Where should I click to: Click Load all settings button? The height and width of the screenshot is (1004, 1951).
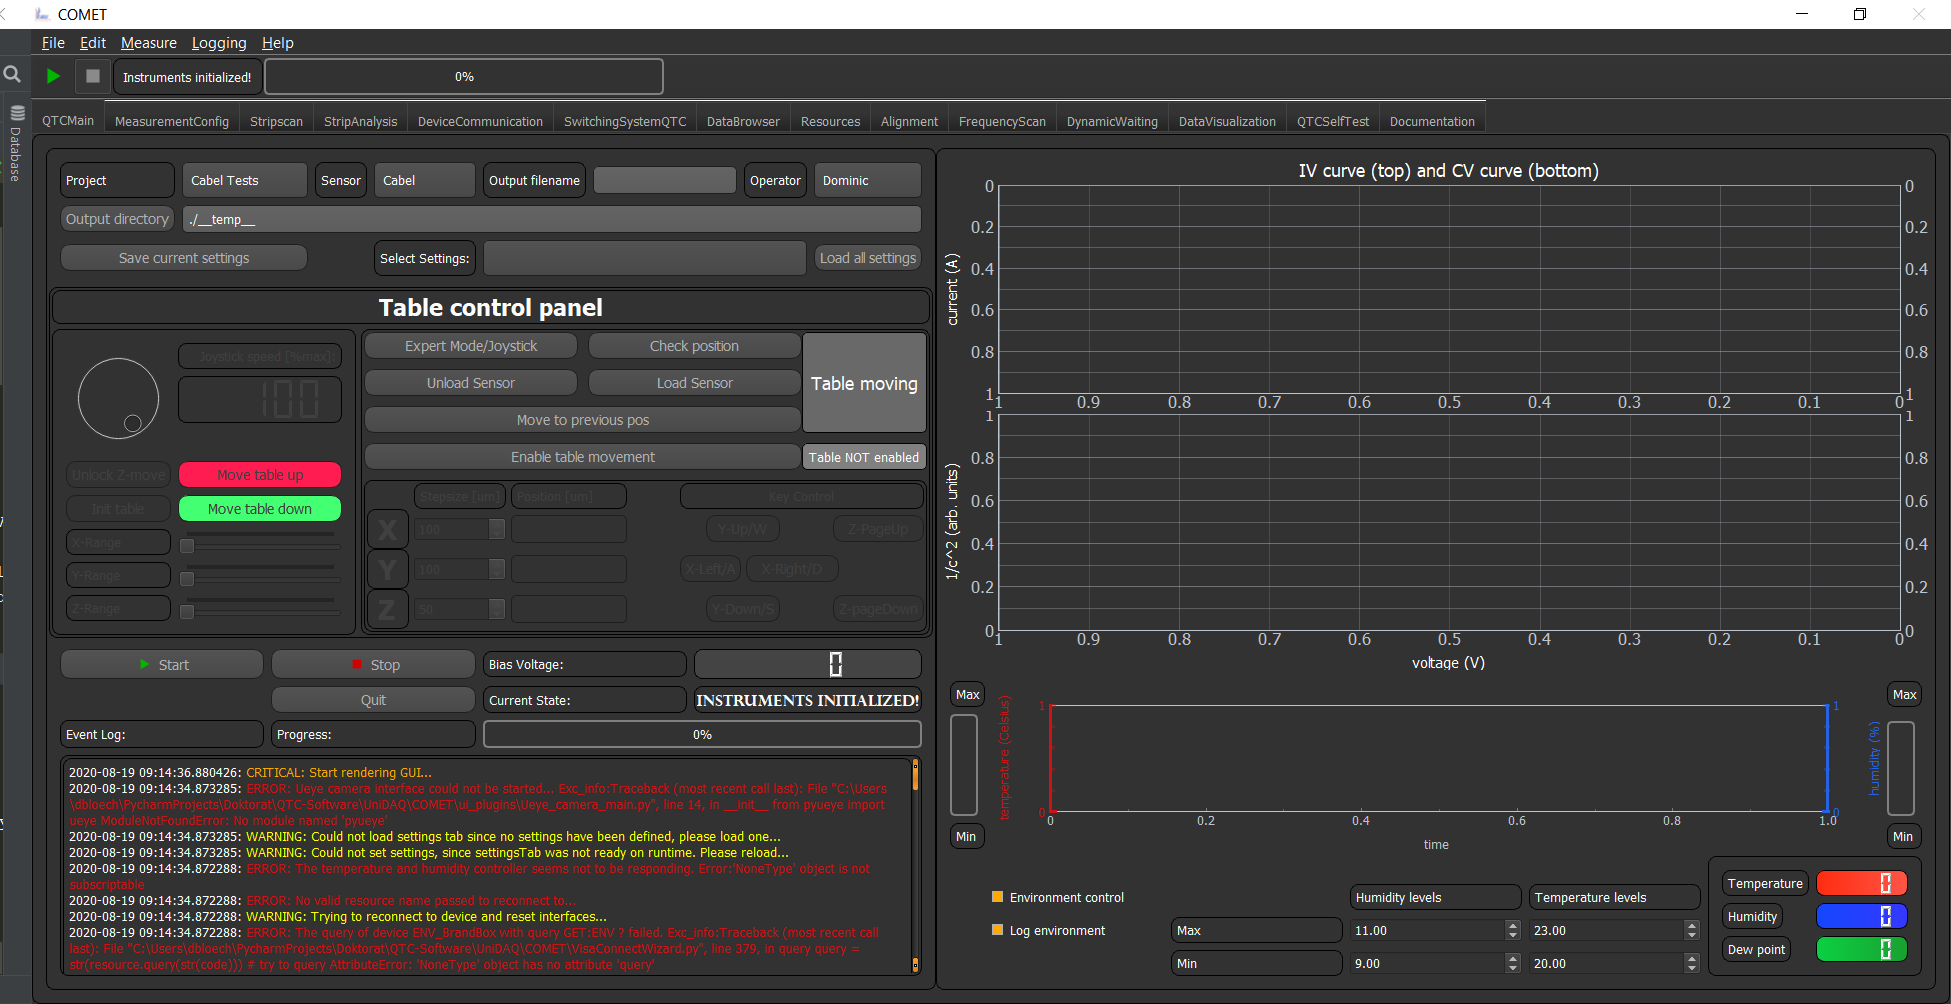(x=868, y=258)
